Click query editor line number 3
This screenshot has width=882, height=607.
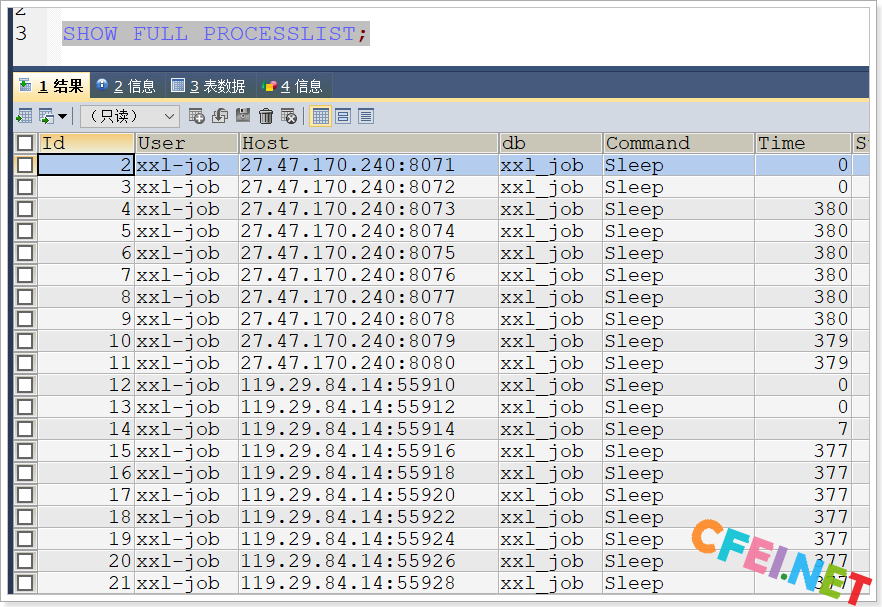[21, 34]
